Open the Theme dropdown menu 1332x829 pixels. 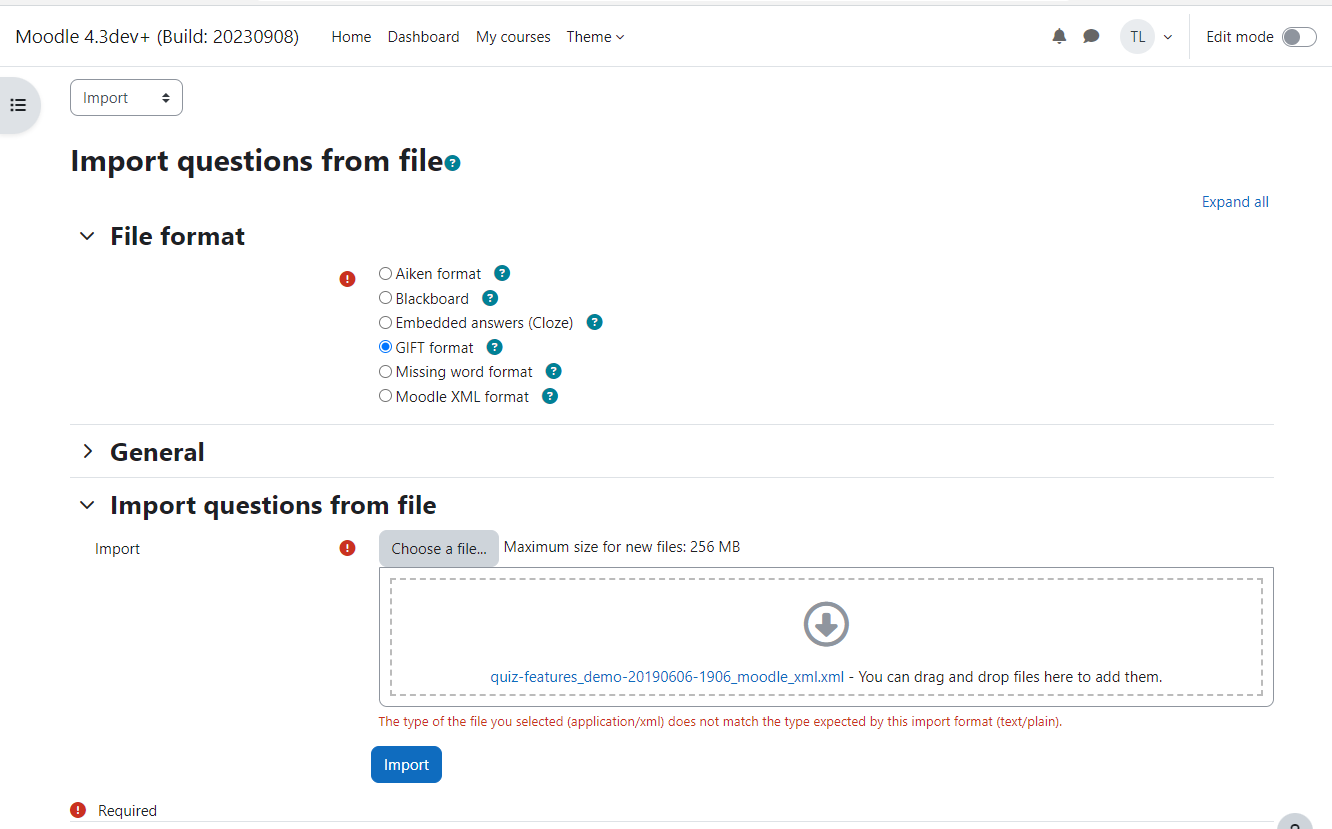[595, 37]
